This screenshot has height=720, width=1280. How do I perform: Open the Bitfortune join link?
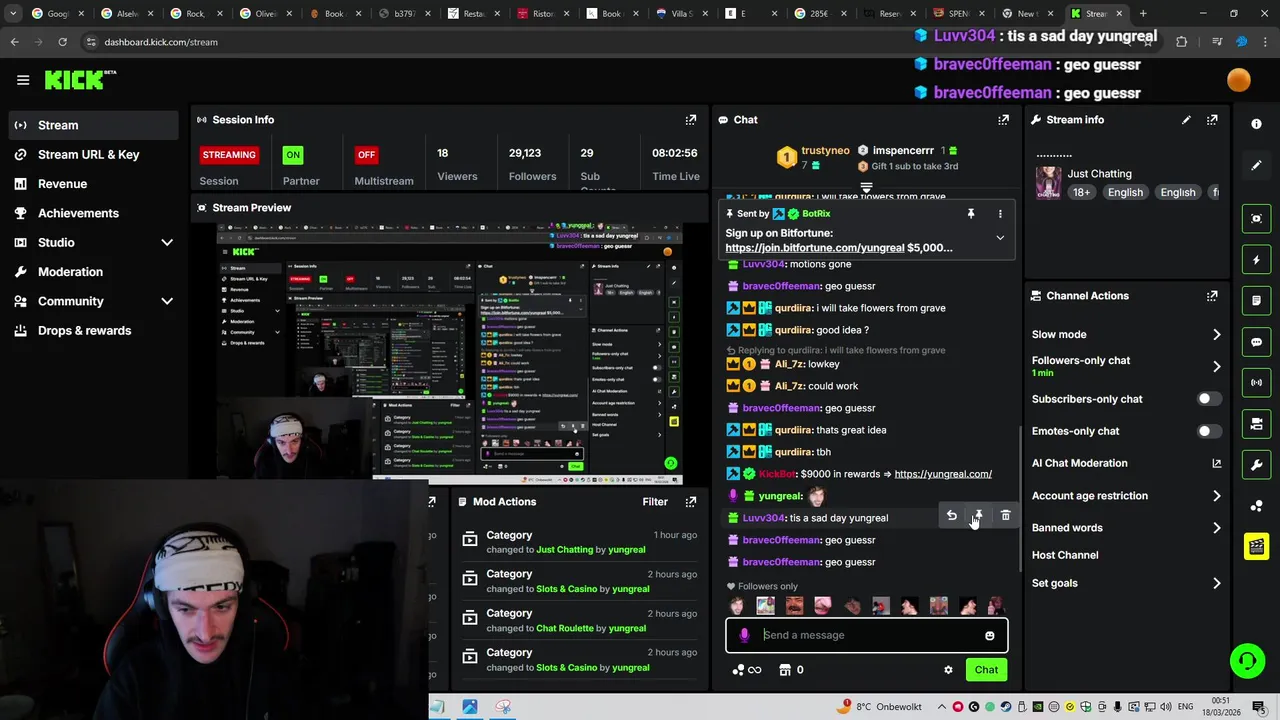click(814, 248)
